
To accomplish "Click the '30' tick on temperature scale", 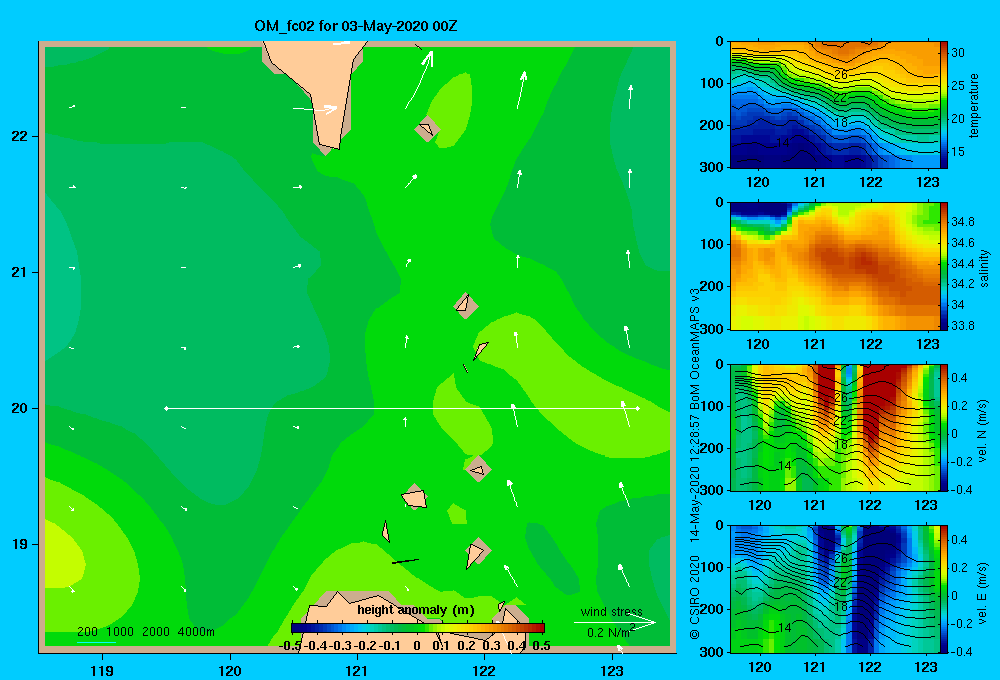I will point(958,53).
